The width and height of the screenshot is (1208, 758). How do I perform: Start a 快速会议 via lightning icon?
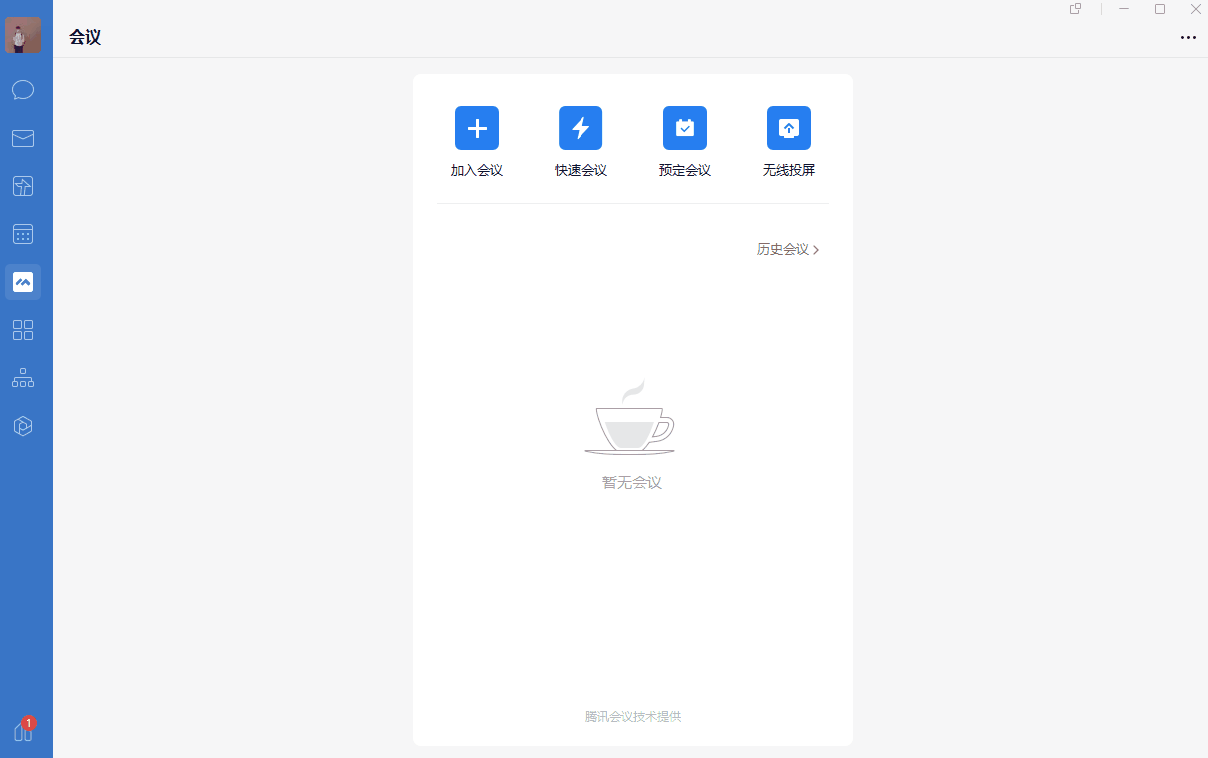(x=581, y=128)
